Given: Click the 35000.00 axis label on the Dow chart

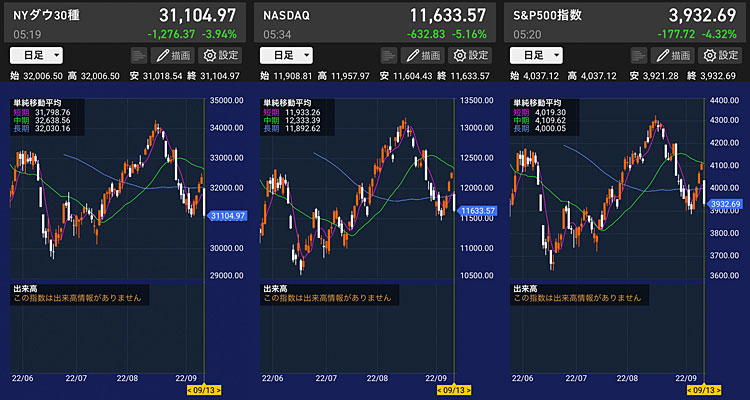Looking at the screenshot, I should point(227,100).
